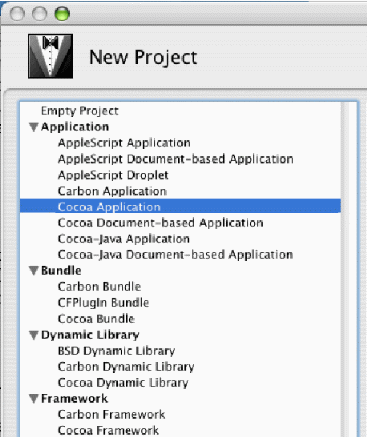
Task: Pick the AppleScript Droplet template
Action: tap(113, 175)
